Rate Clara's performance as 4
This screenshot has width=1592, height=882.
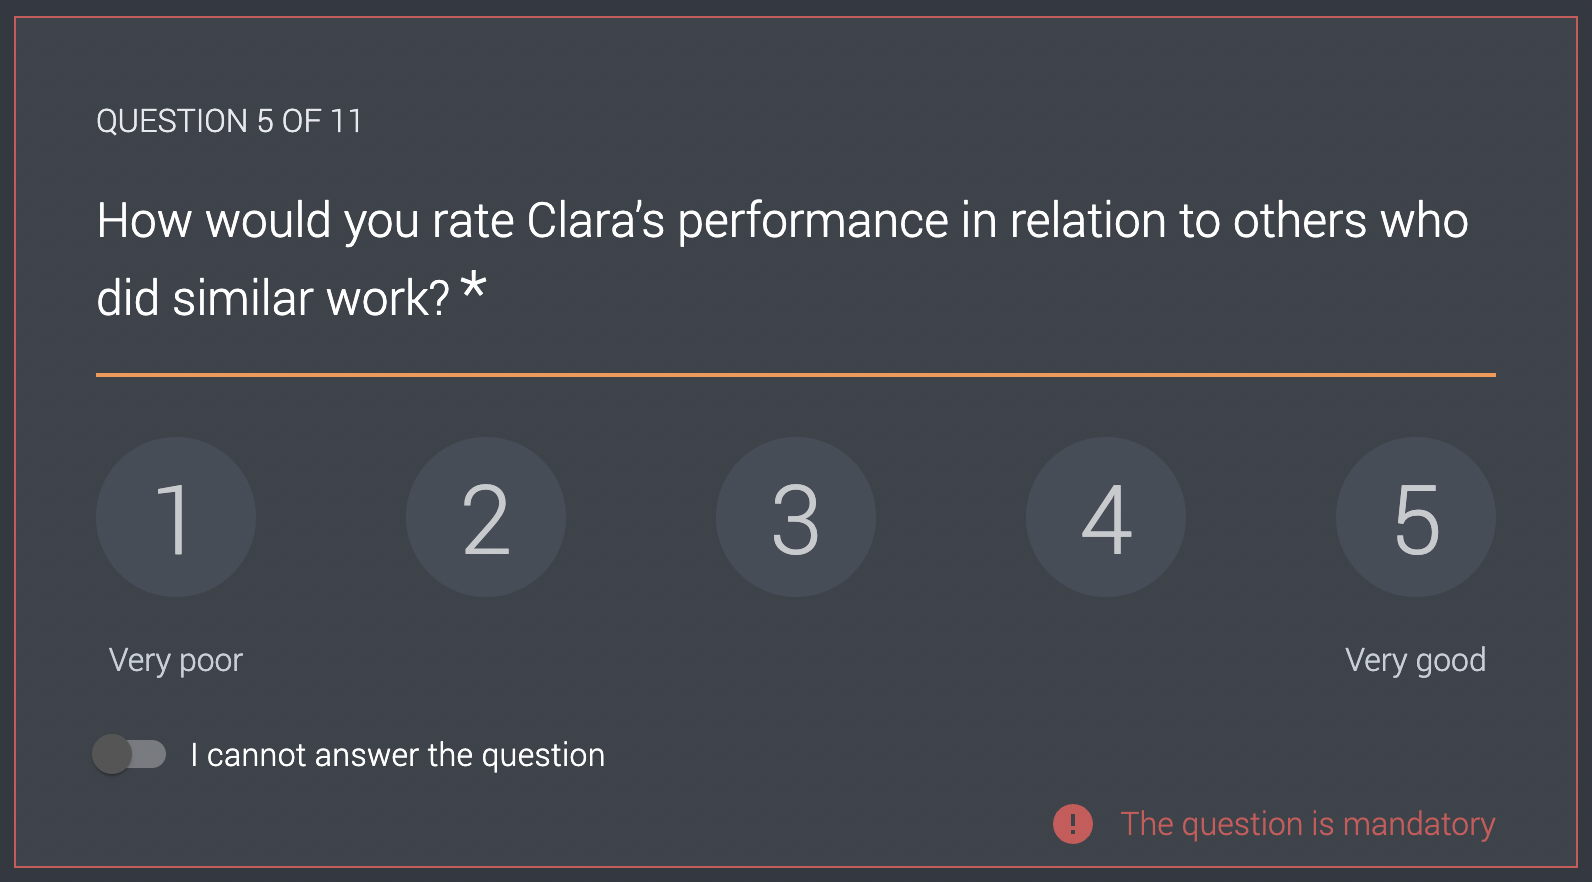pos(1106,517)
